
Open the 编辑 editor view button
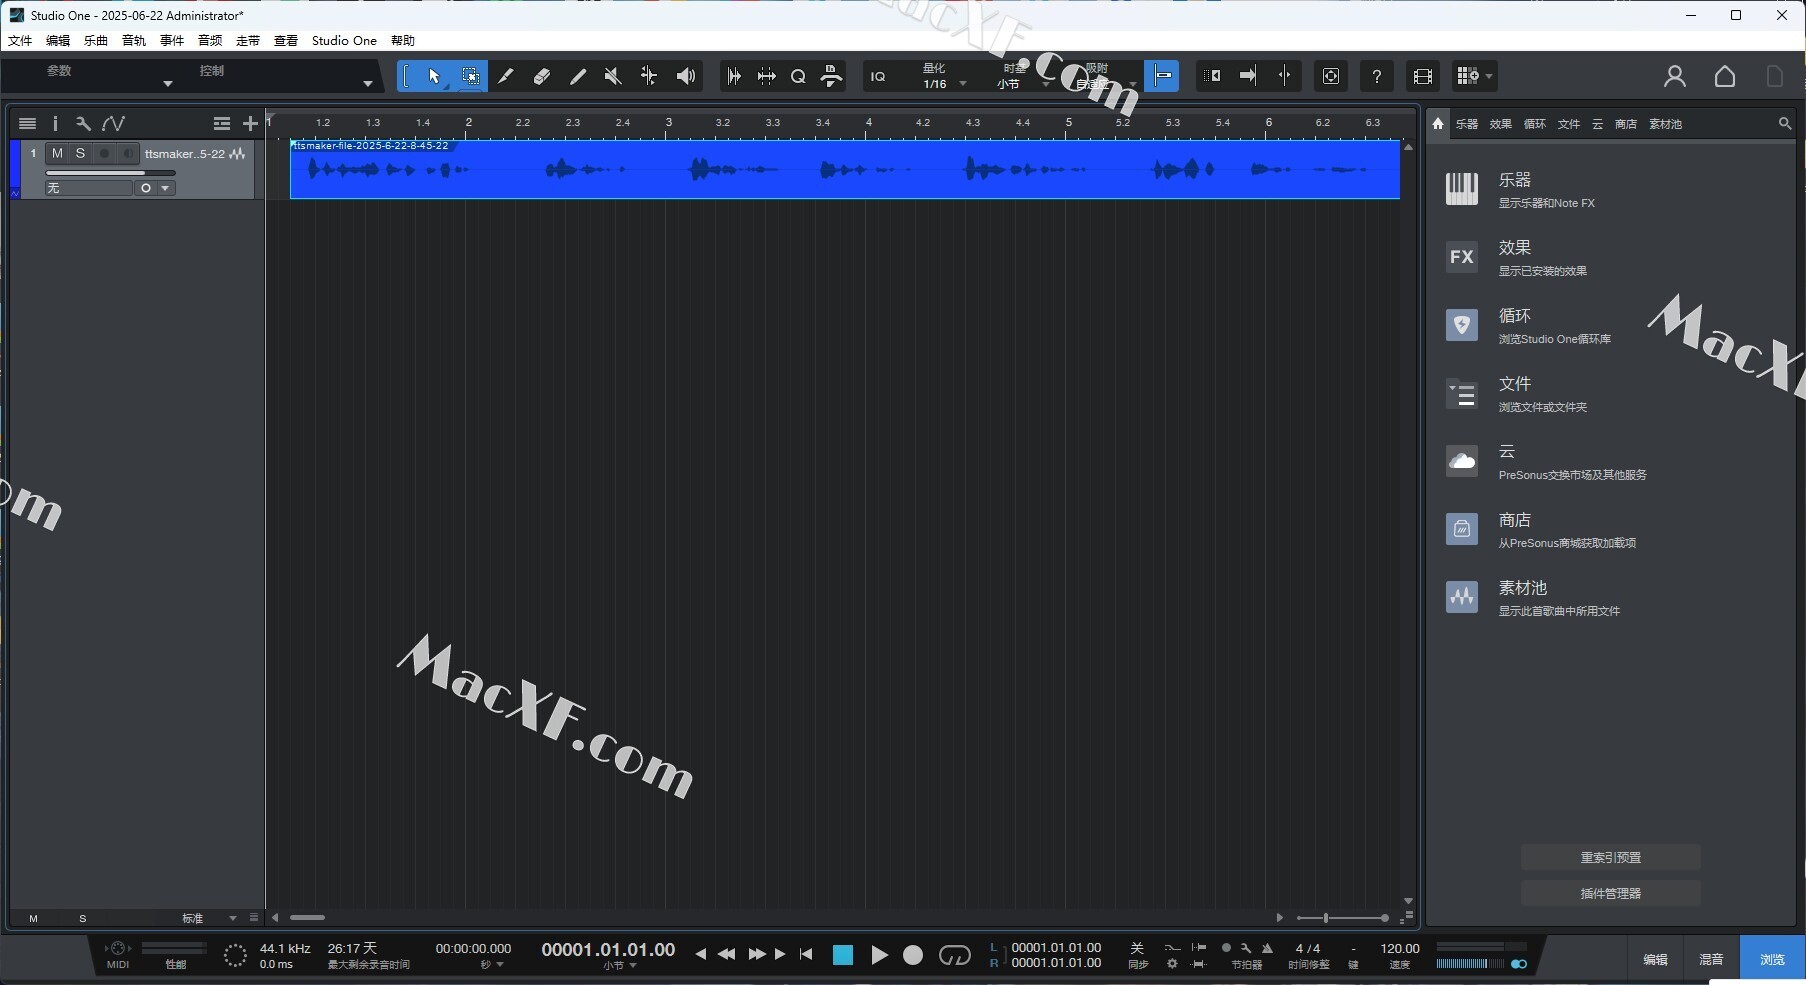[x=1655, y=959]
